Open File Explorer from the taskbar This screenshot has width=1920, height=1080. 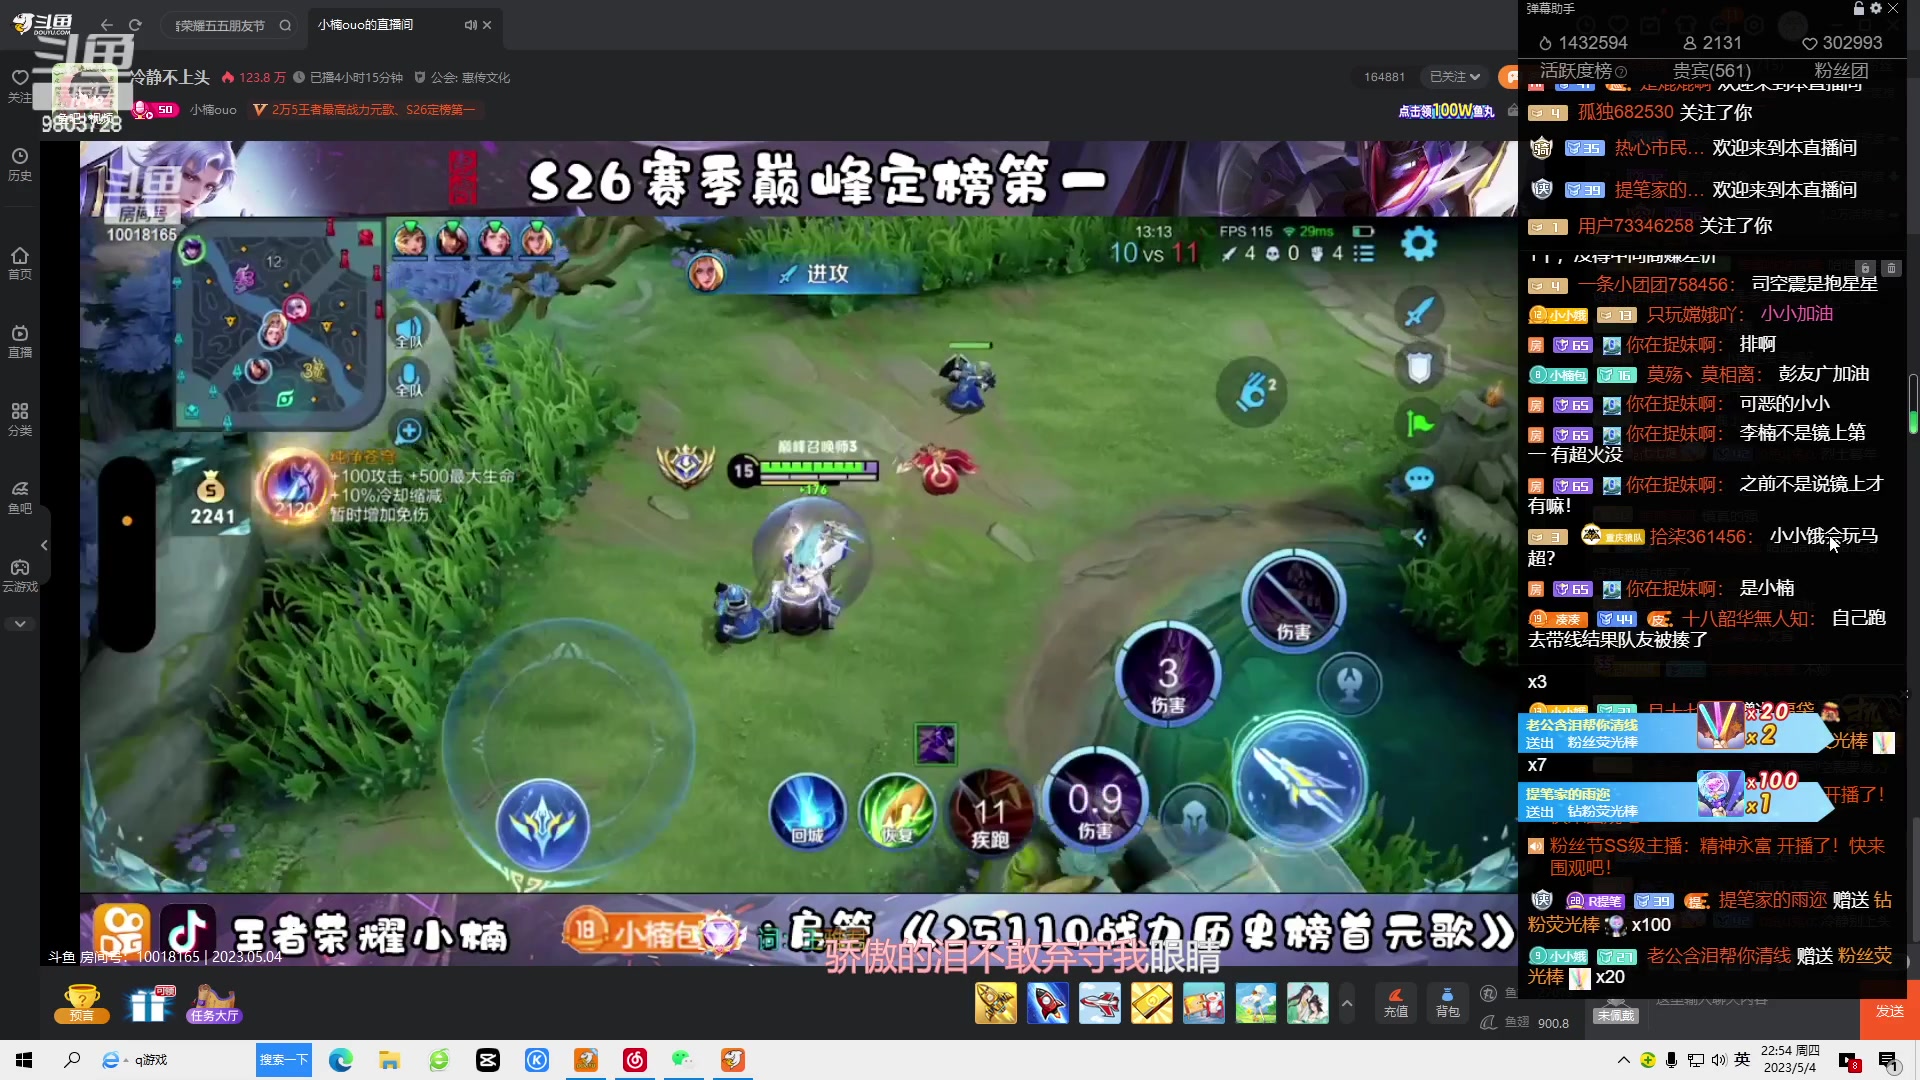coord(390,1060)
